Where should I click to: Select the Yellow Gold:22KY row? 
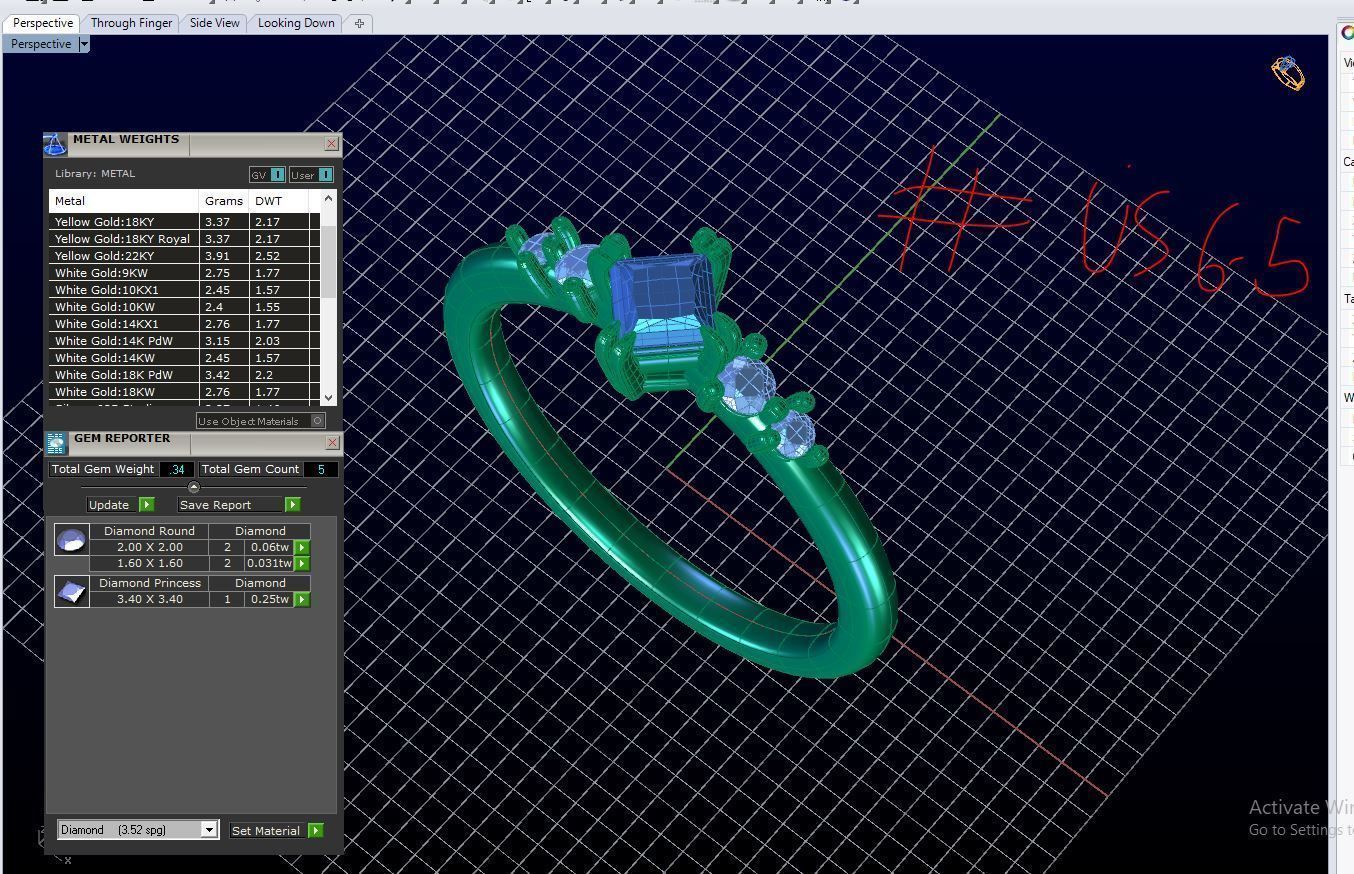(x=184, y=256)
